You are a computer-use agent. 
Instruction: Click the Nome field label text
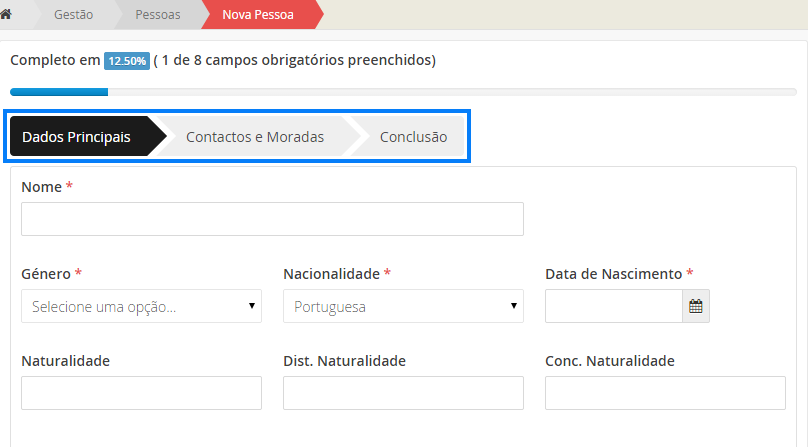pyautogui.click(x=41, y=187)
